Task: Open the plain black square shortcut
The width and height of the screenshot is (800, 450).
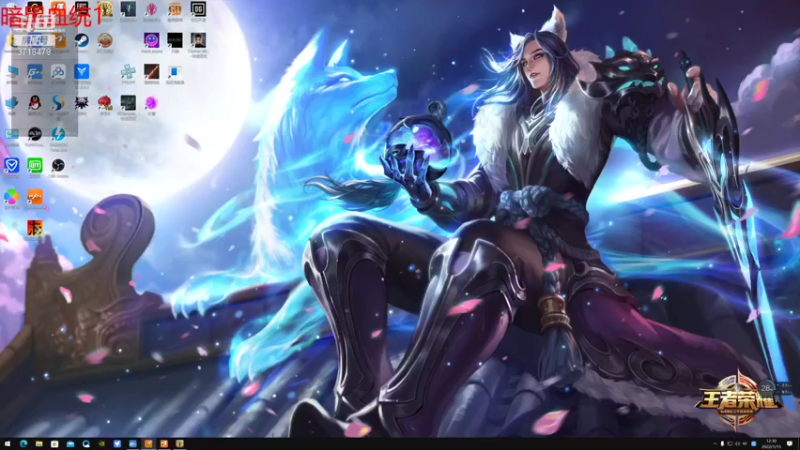Action: point(174,41)
